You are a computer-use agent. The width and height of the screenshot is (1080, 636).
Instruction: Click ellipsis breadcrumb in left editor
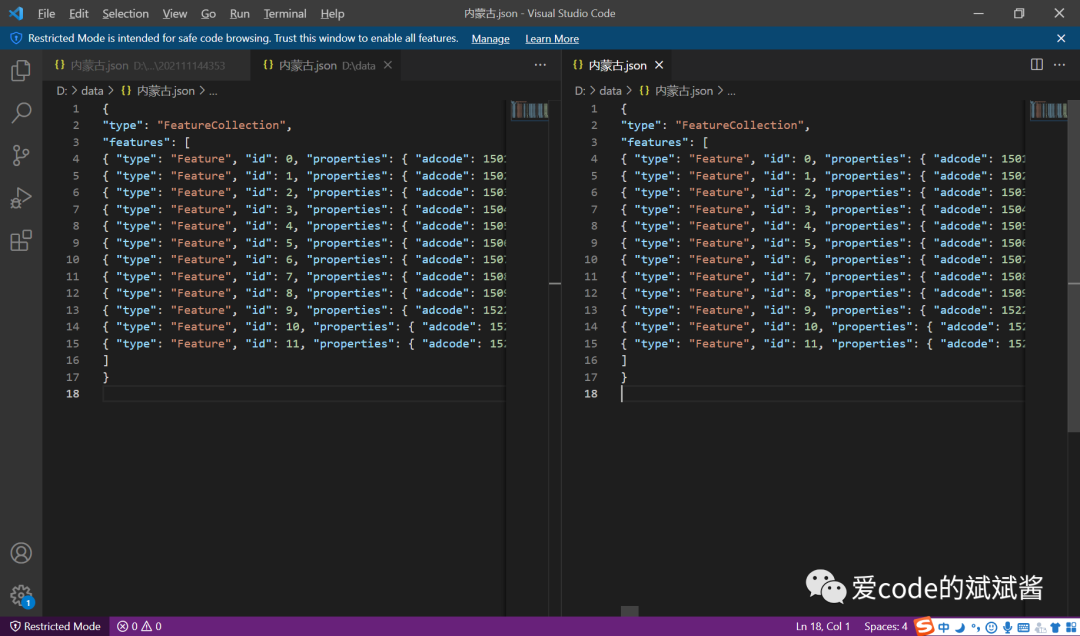coord(214,91)
